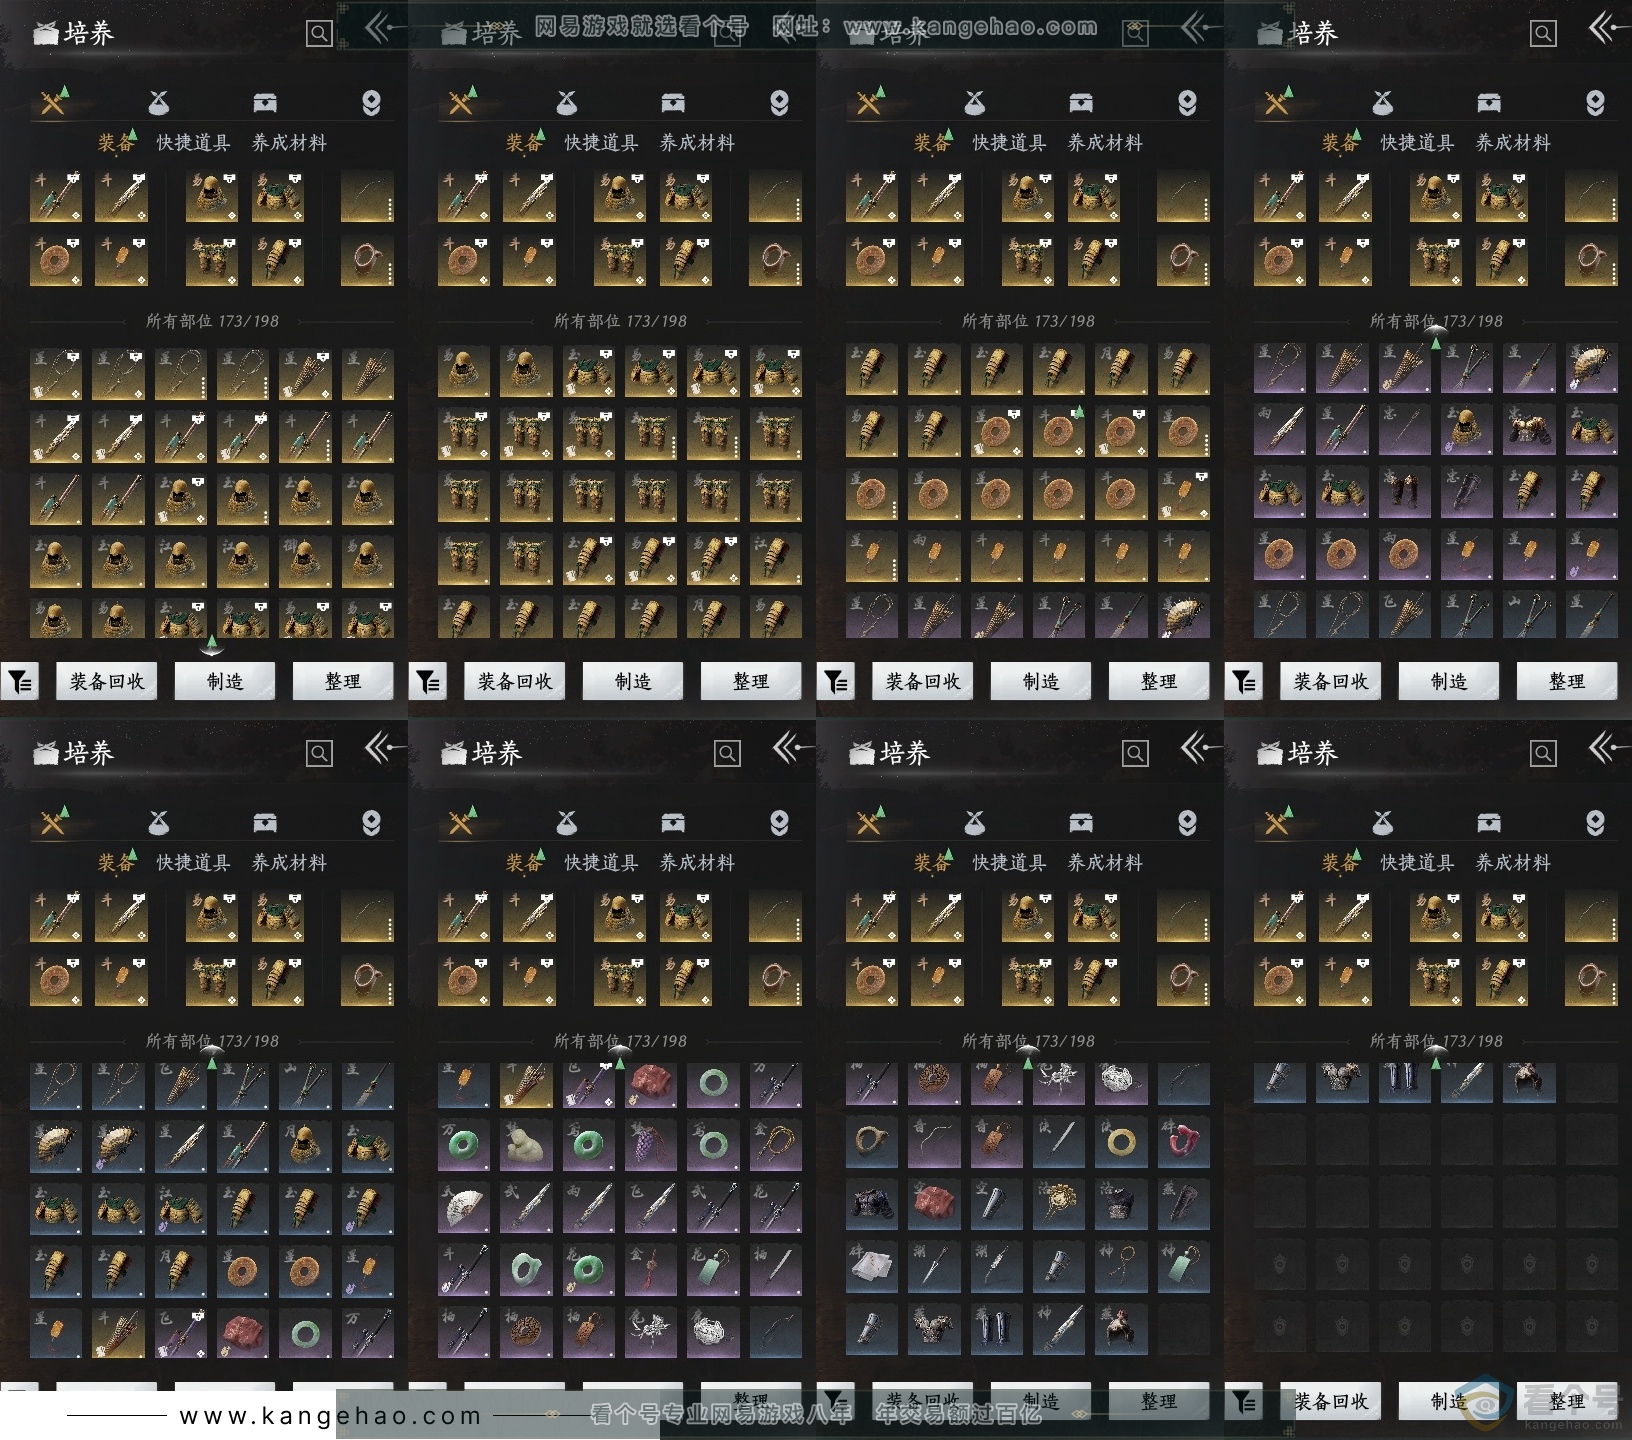Click 制造 button in top third panel
Screen dimensions: 1632x1440
tap(1041, 681)
